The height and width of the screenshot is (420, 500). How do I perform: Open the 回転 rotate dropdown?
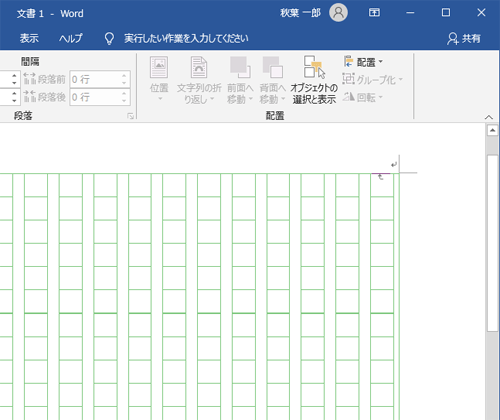point(363,97)
